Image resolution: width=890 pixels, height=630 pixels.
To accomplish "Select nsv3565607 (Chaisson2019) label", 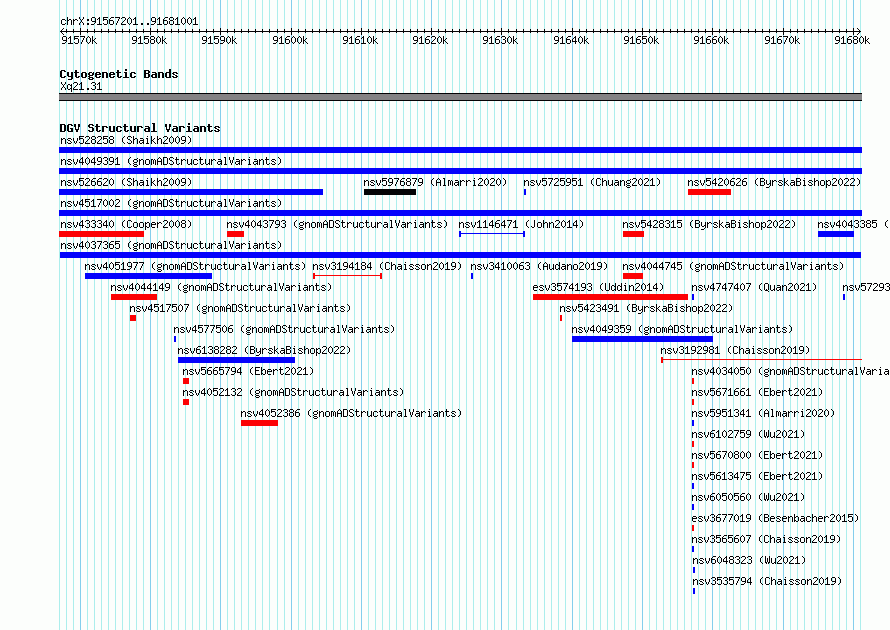I will point(766,539).
